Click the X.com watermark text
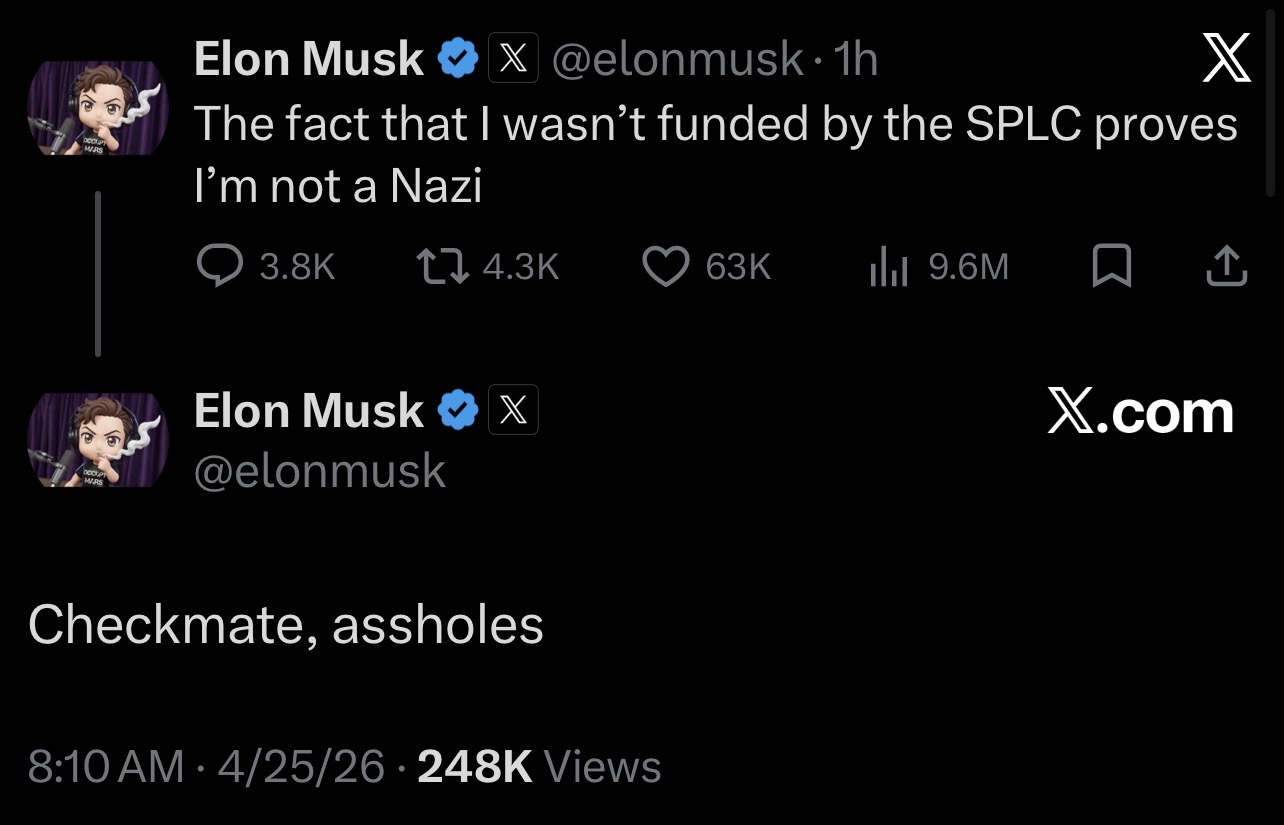Image resolution: width=1284 pixels, height=825 pixels. [1140, 412]
